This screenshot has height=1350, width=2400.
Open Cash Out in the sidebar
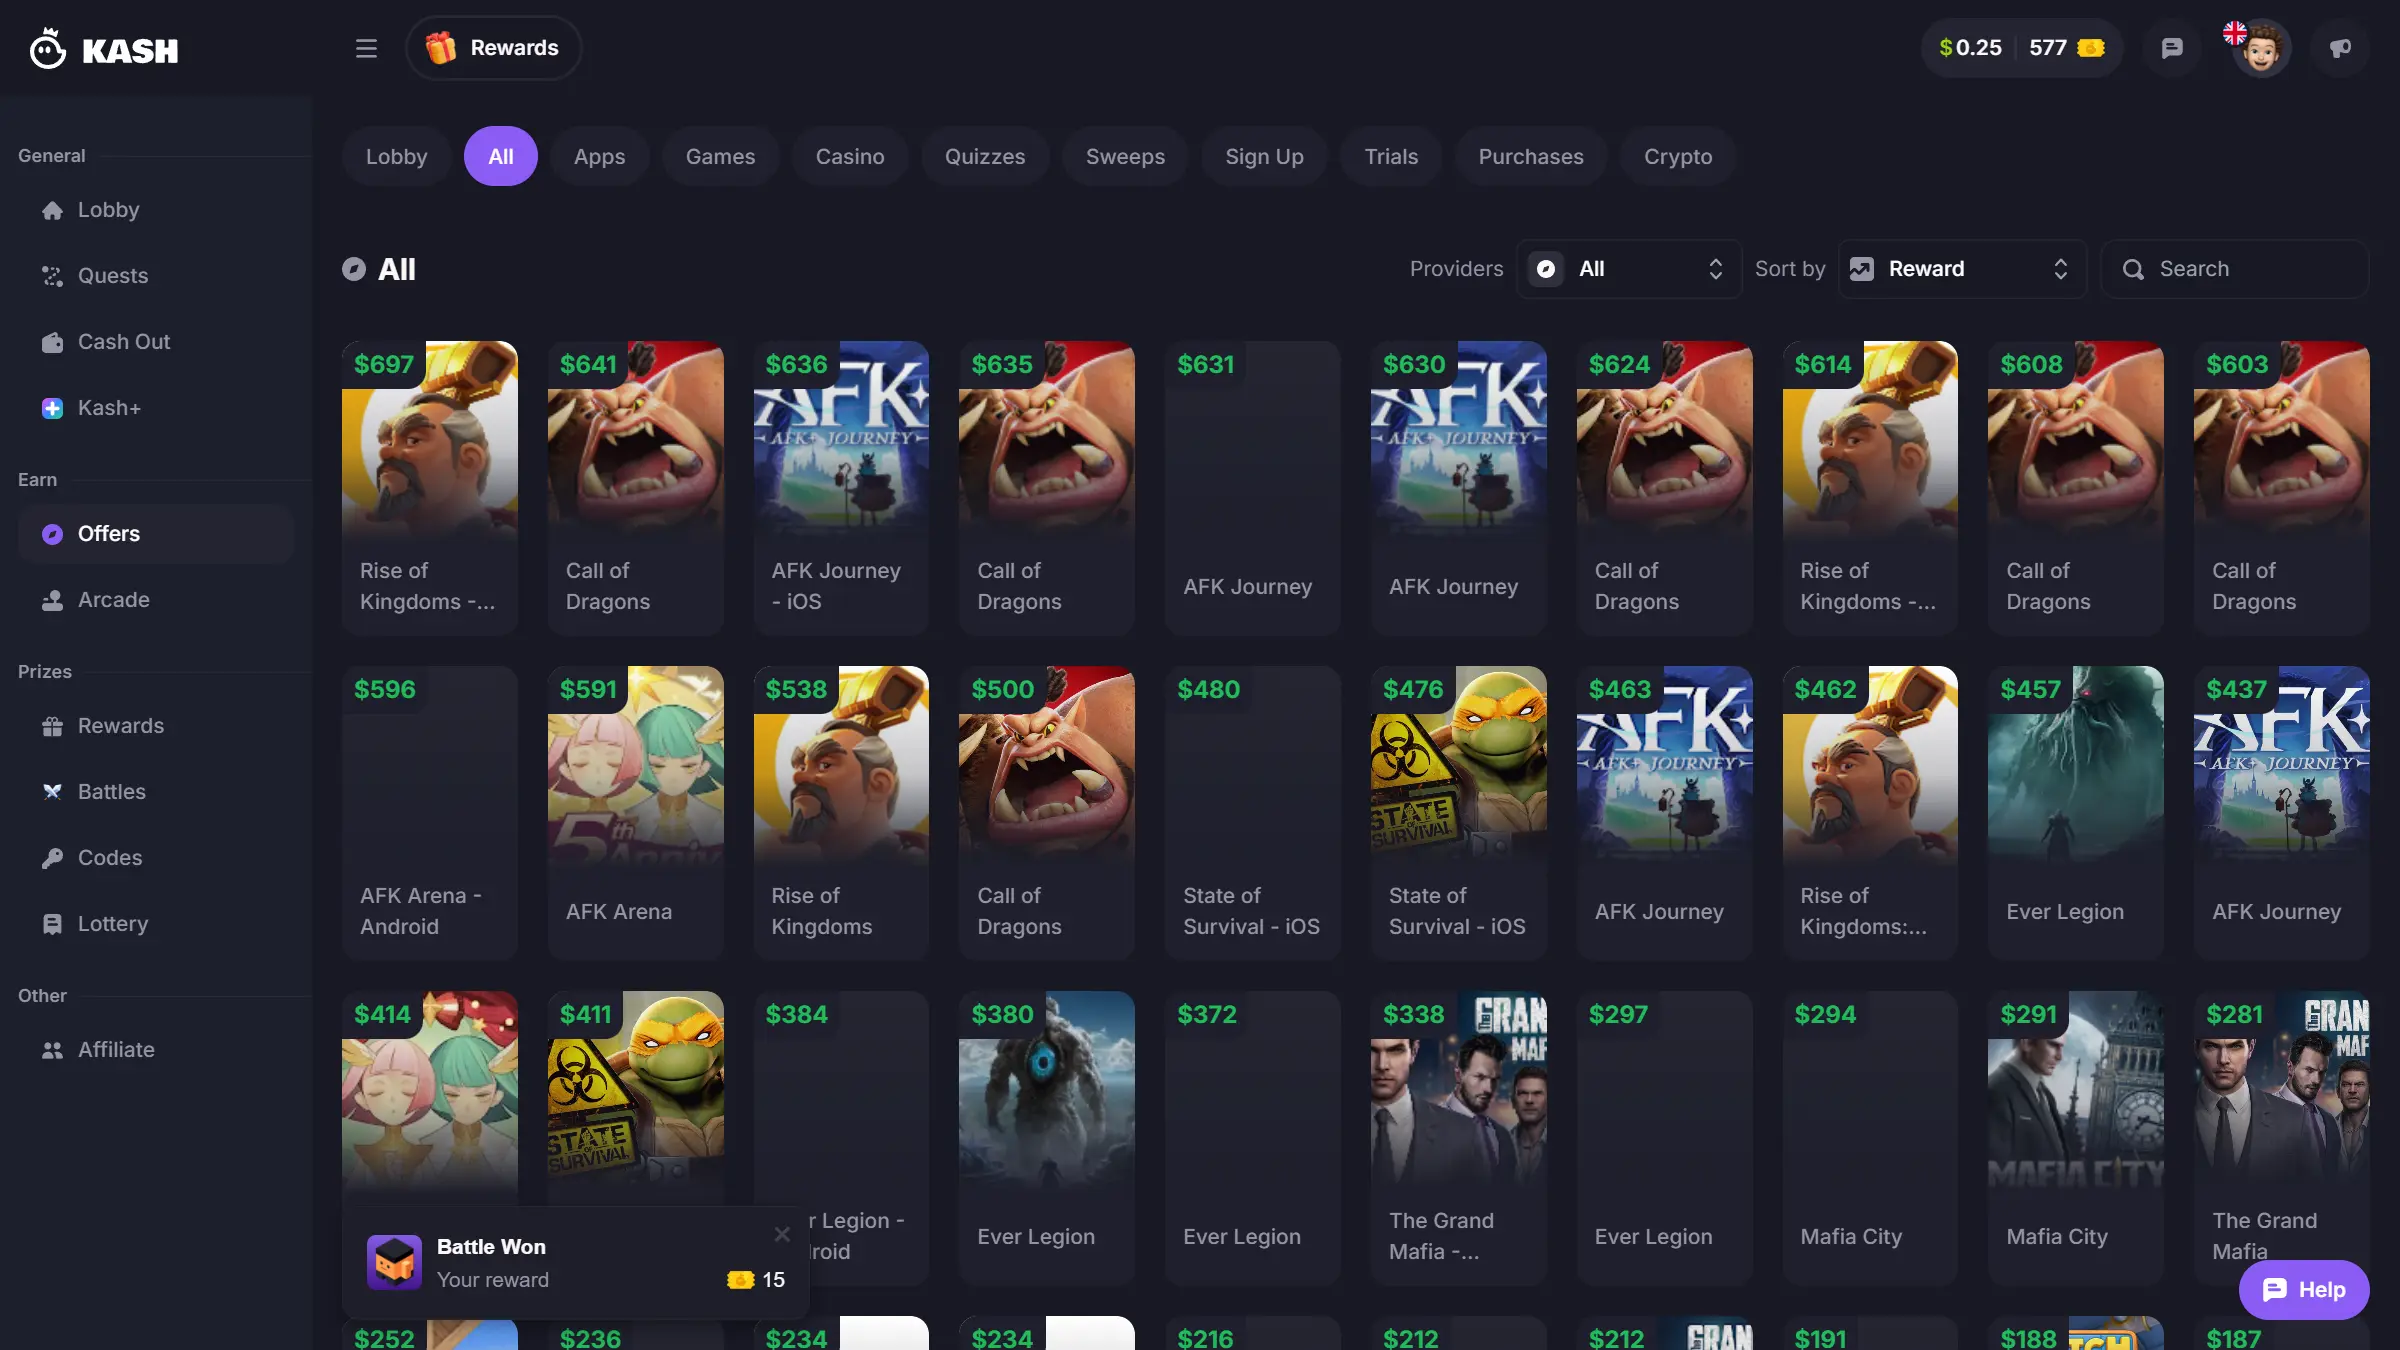(156, 342)
